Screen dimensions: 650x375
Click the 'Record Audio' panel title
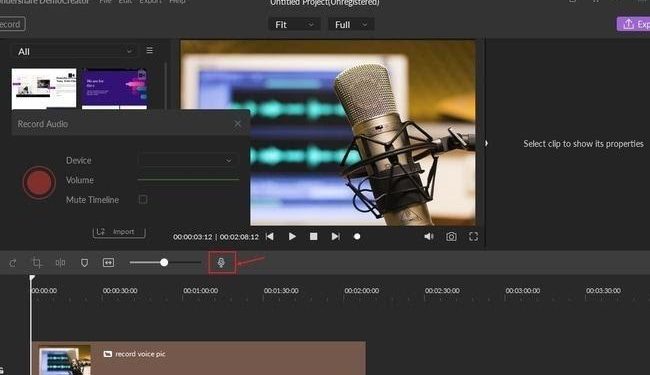[x=43, y=124]
